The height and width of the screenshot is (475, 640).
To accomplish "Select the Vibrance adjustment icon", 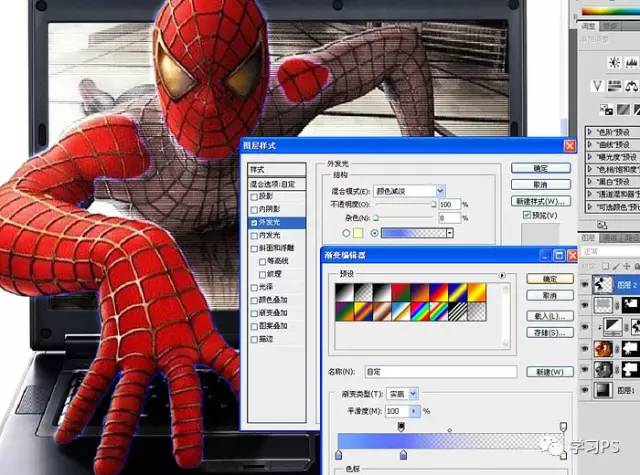I will [598, 86].
